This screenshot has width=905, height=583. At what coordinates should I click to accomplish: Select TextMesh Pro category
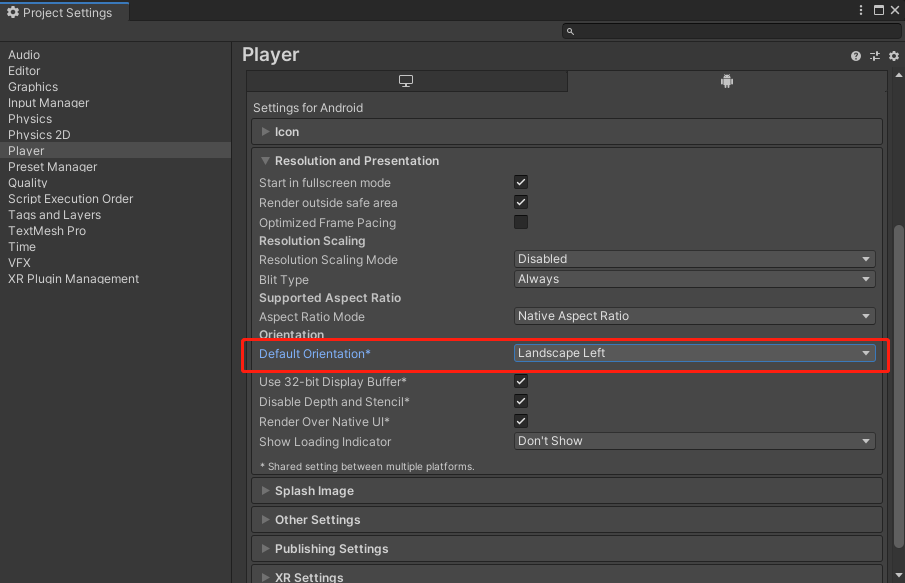(115, 231)
